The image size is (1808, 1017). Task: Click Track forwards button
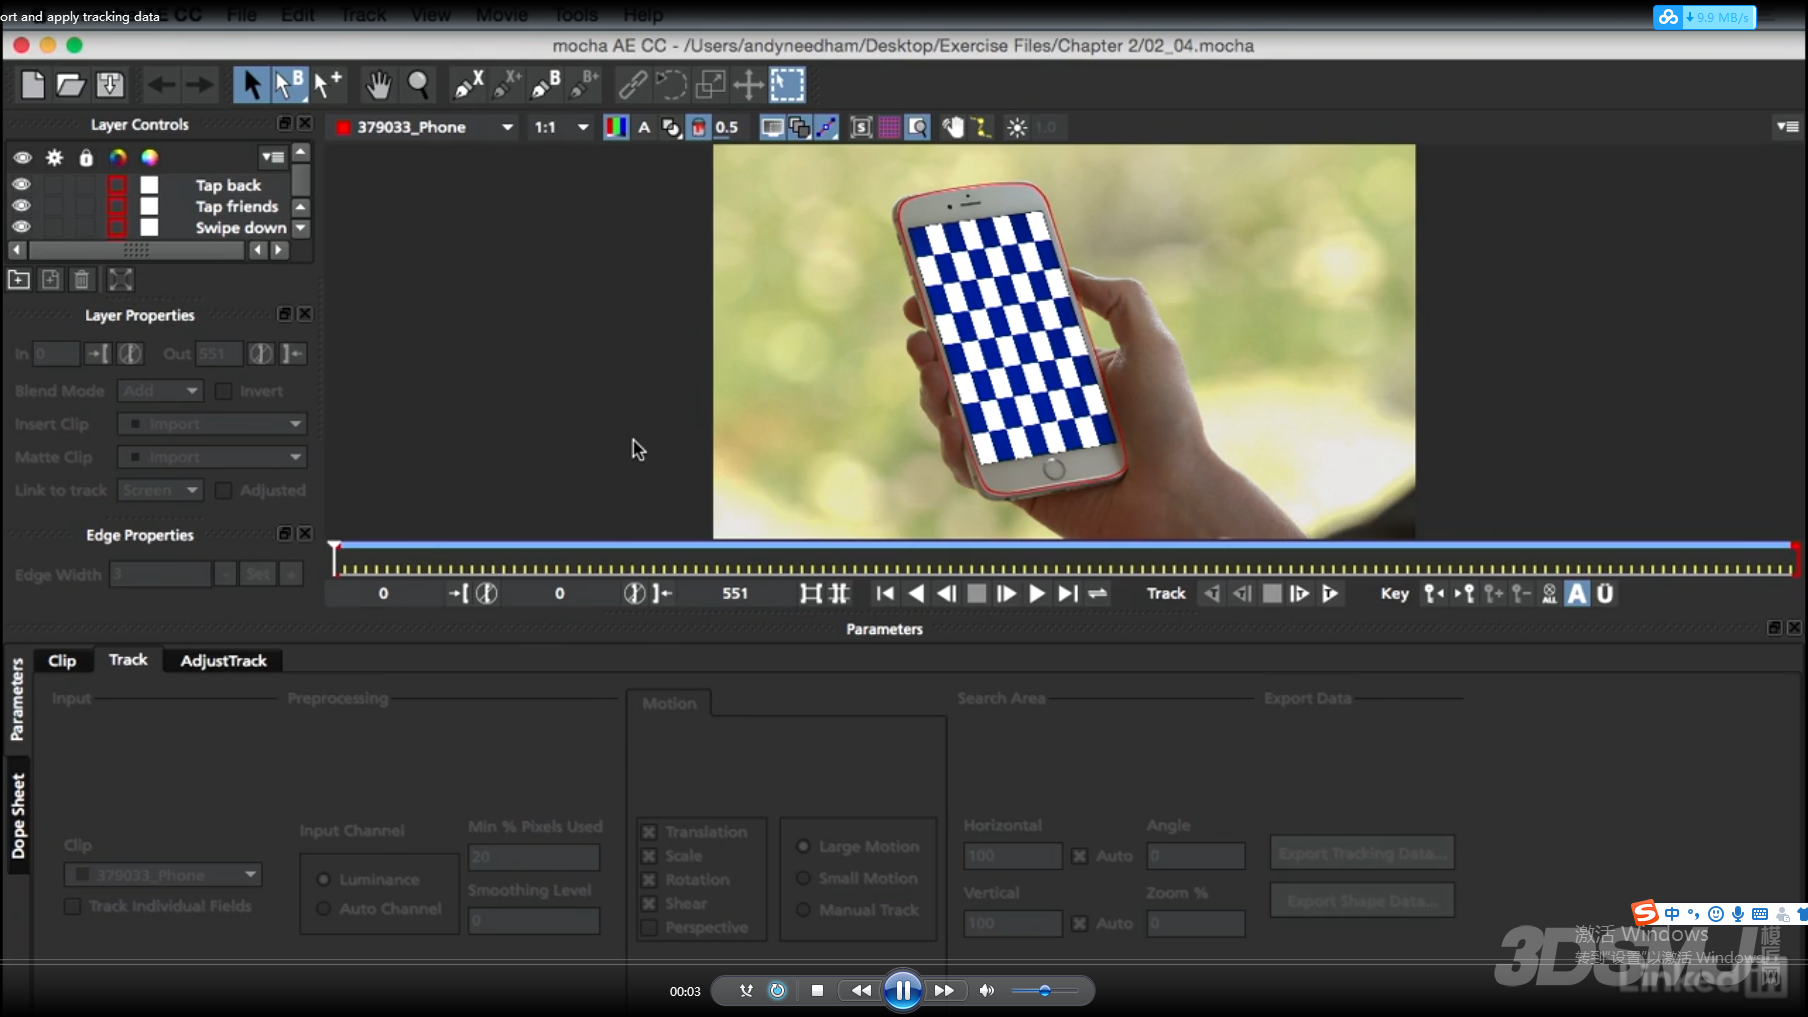click(1329, 593)
